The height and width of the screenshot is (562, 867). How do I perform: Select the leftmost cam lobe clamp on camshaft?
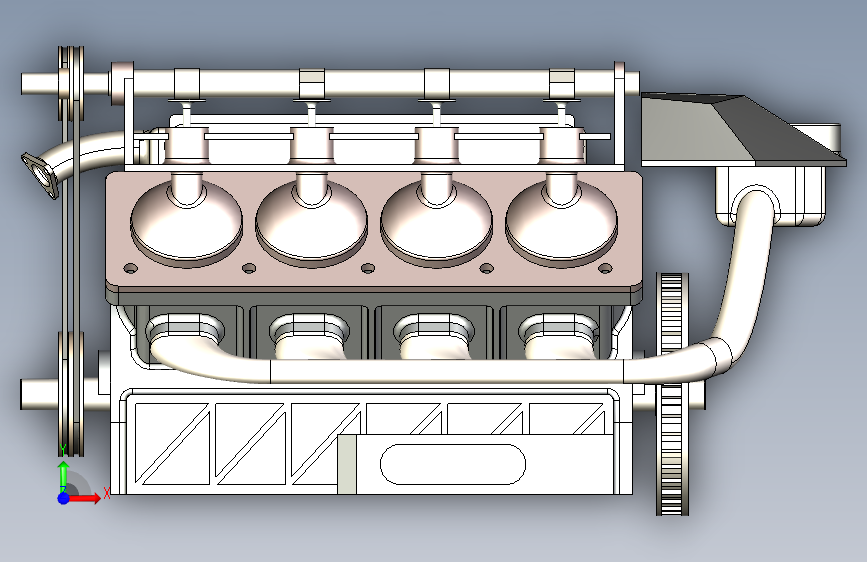pos(187,84)
